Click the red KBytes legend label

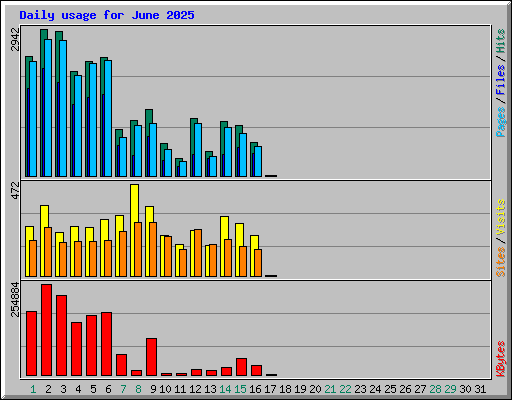point(501,359)
